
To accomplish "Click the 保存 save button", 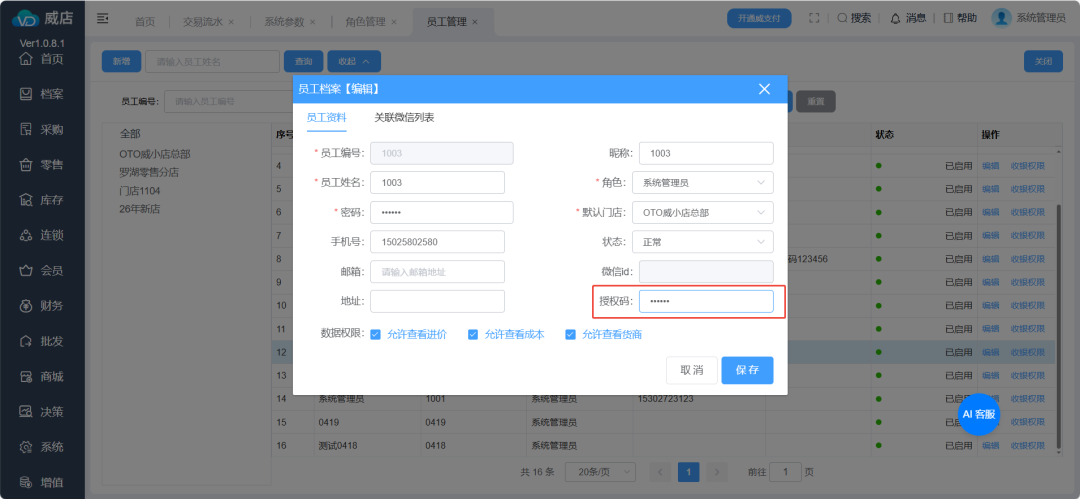I will tap(747, 370).
